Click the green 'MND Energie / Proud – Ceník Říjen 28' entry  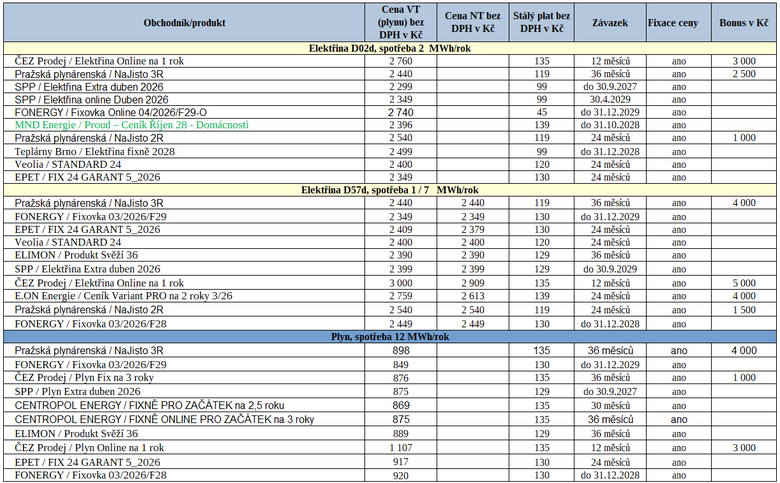click(x=131, y=125)
